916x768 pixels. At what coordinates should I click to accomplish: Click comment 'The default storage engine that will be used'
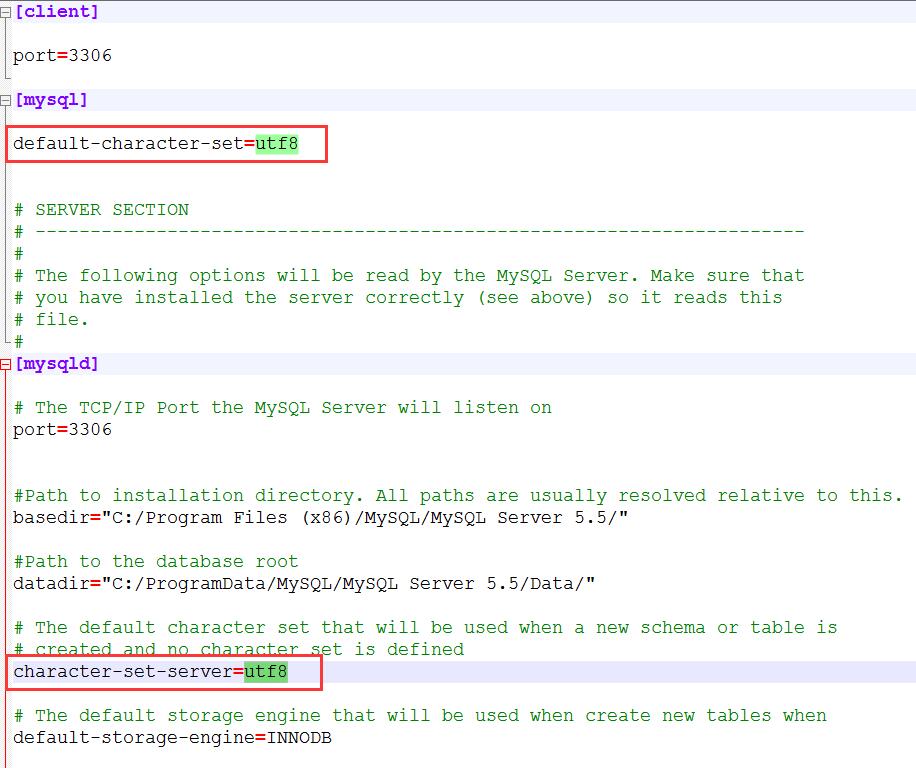point(420,716)
